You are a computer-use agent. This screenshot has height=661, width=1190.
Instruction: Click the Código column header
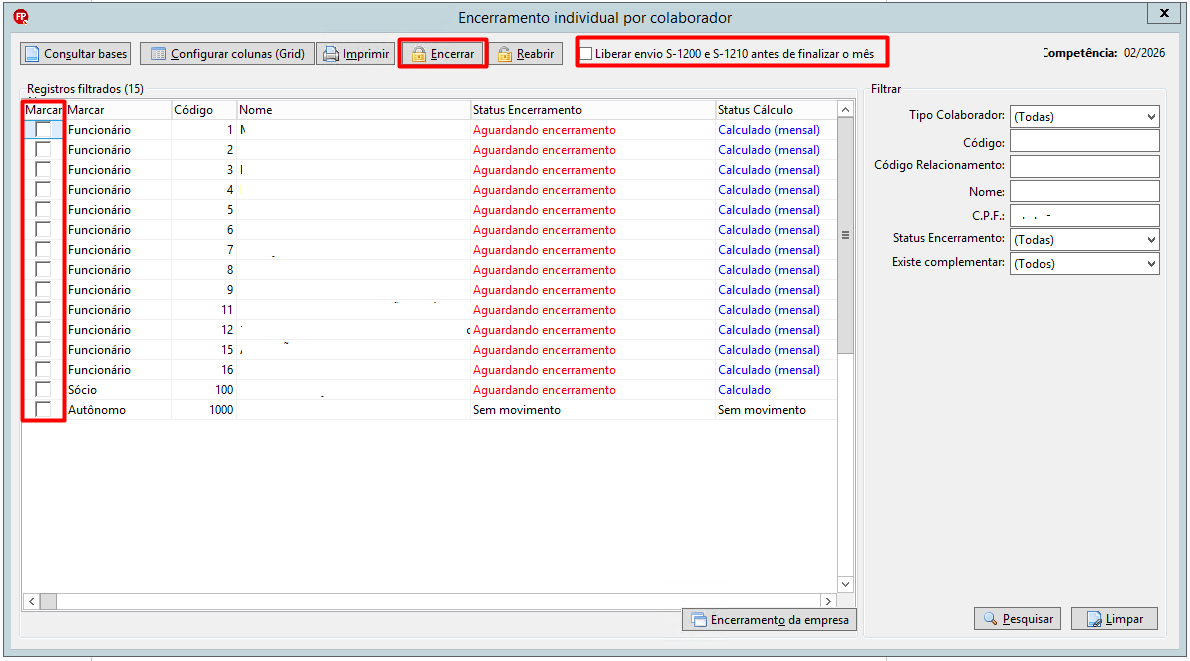203,110
